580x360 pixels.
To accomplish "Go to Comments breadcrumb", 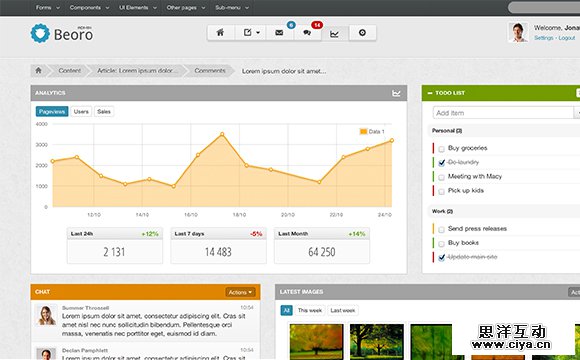I will pyautogui.click(x=210, y=71).
